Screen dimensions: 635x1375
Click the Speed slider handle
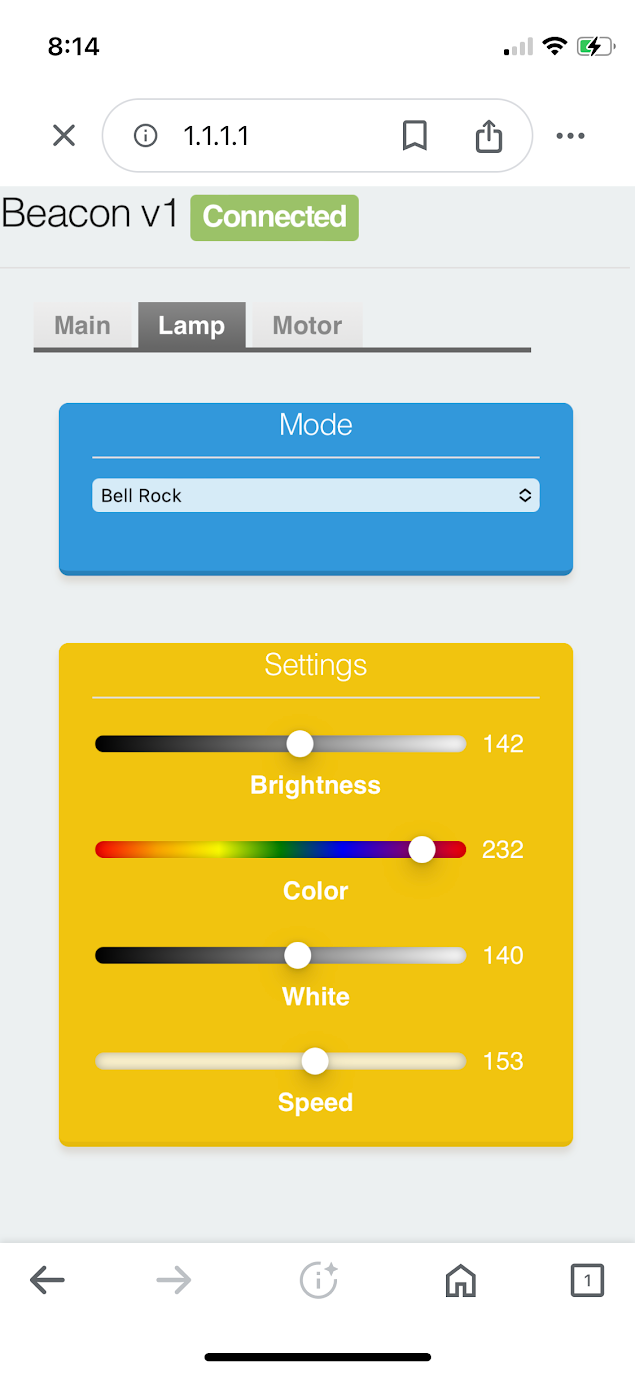[315, 1061]
